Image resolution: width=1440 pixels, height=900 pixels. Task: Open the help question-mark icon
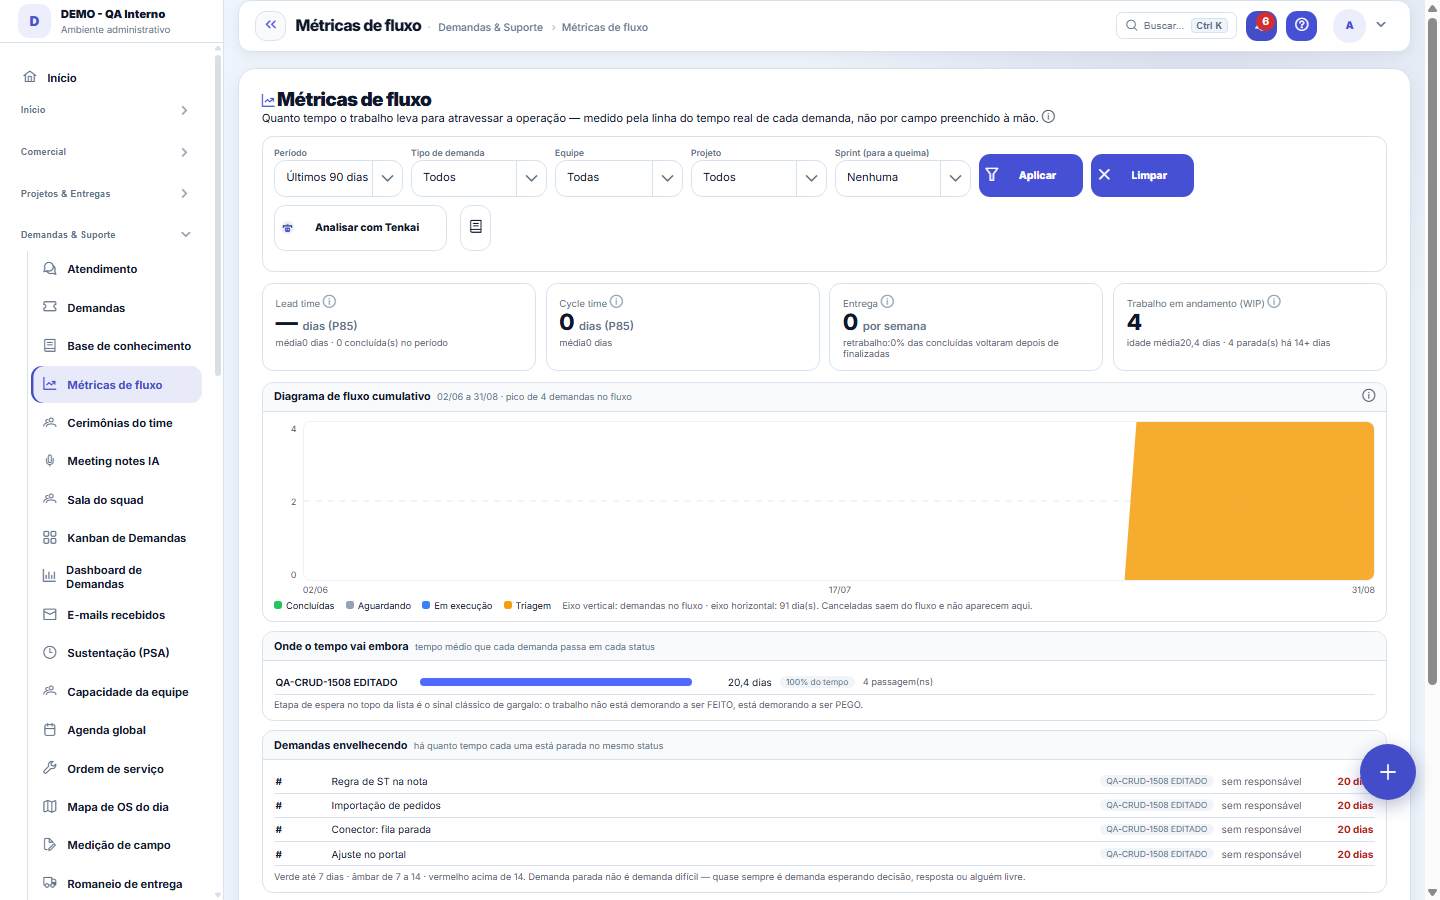(x=1301, y=25)
